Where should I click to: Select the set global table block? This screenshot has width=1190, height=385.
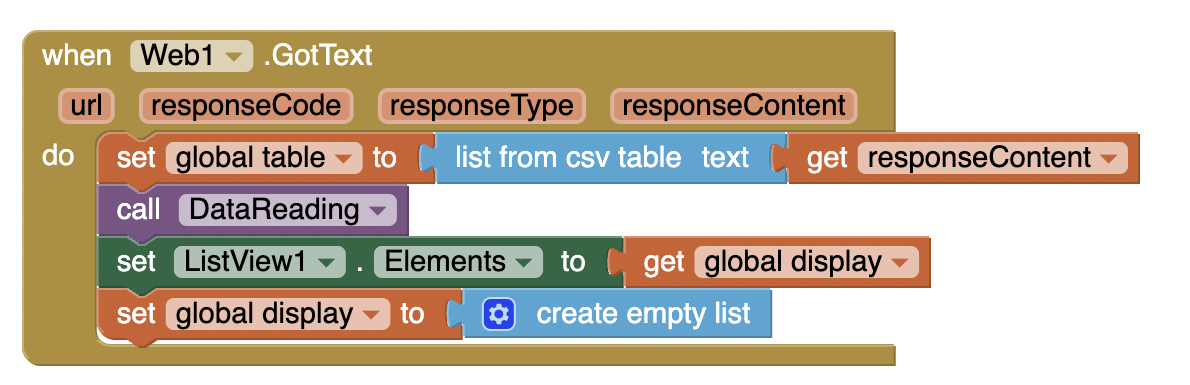(x=265, y=158)
